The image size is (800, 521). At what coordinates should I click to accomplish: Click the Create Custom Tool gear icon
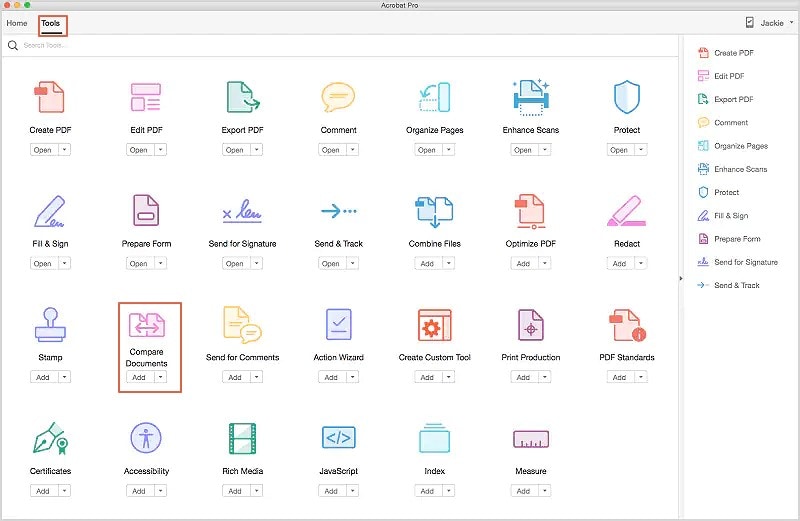(434, 325)
